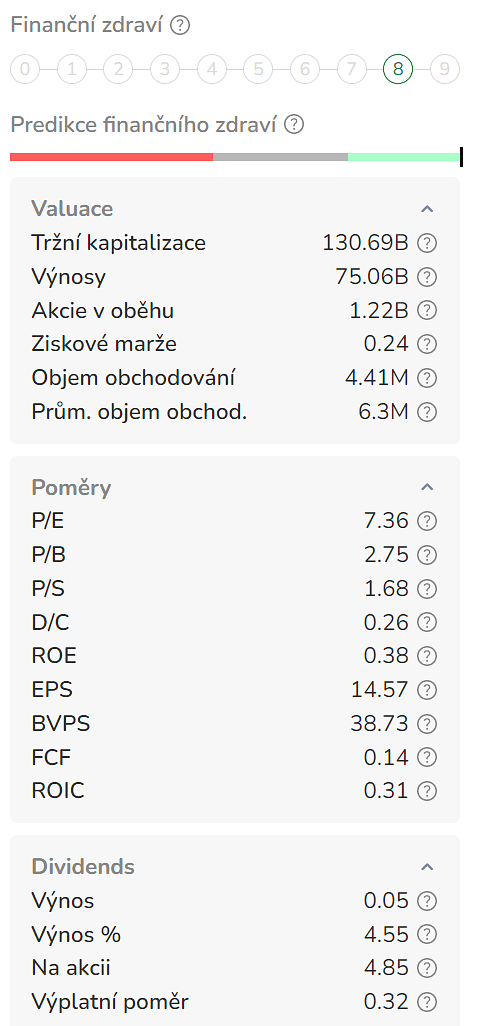The height and width of the screenshot is (1026, 480).
Task: Click the Valuace section heading
Action: click(72, 209)
